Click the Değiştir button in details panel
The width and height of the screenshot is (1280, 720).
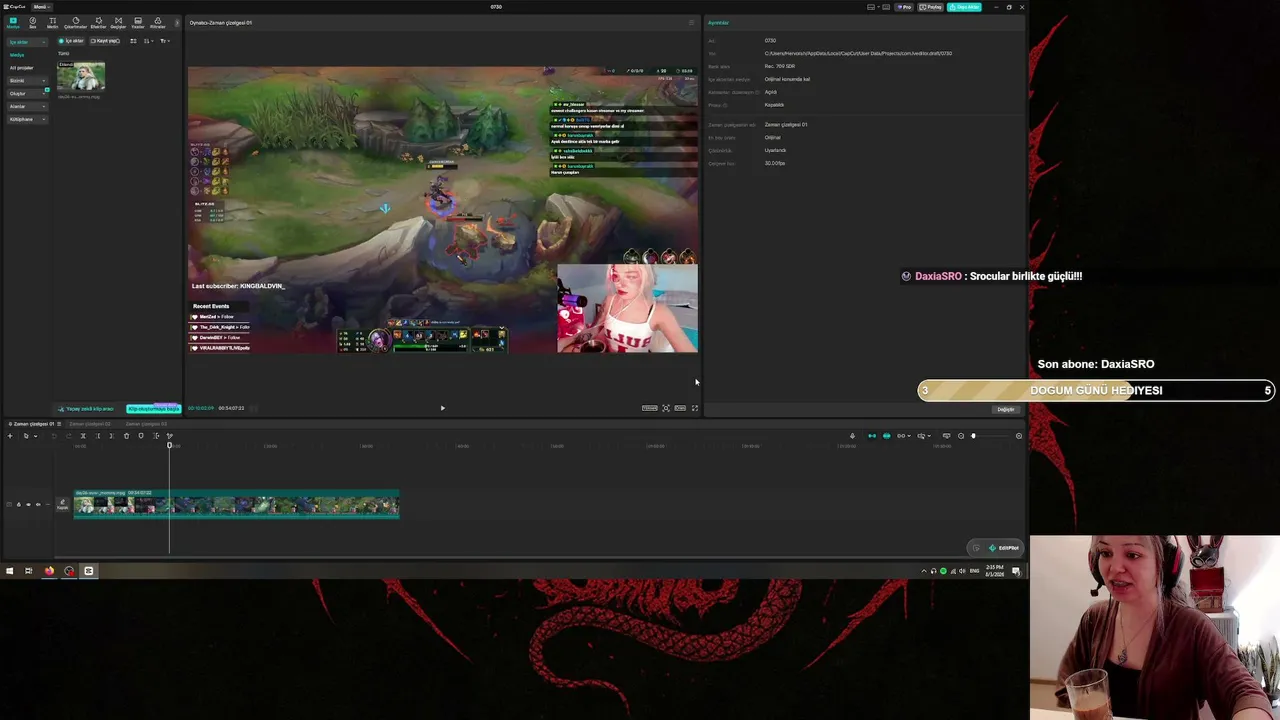[x=1006, y=409]
